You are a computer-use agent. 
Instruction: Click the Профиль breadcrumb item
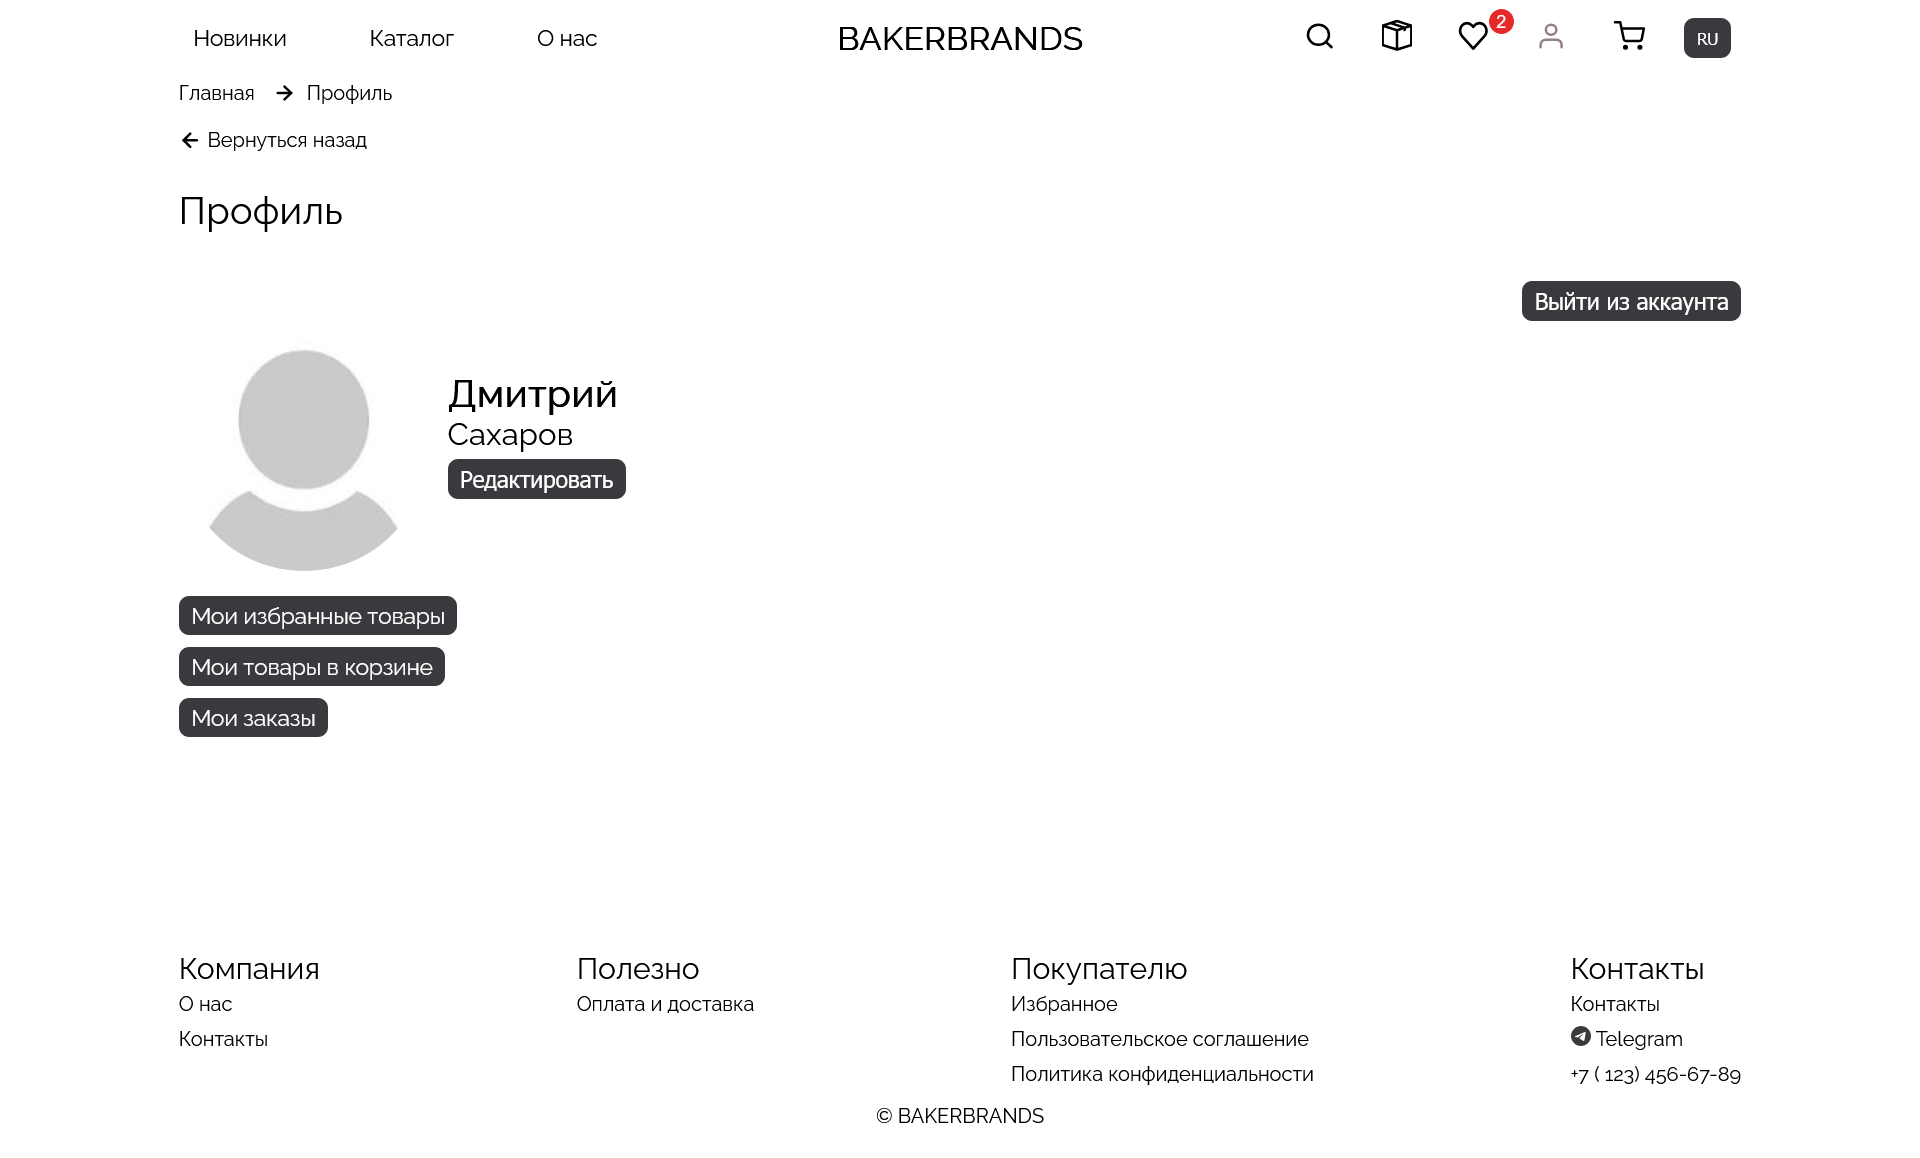[x=349, y=93]
